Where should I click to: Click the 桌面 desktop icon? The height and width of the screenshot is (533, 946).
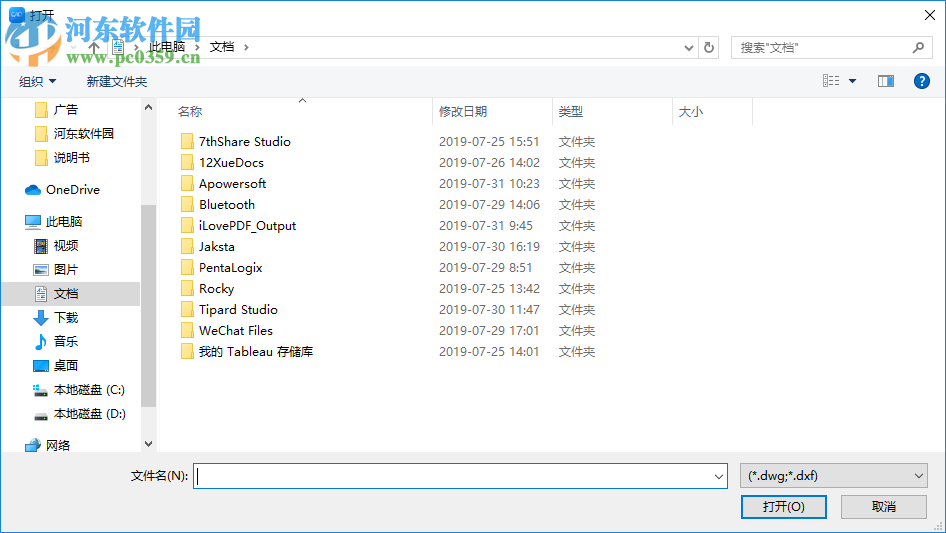coord(40,366)
